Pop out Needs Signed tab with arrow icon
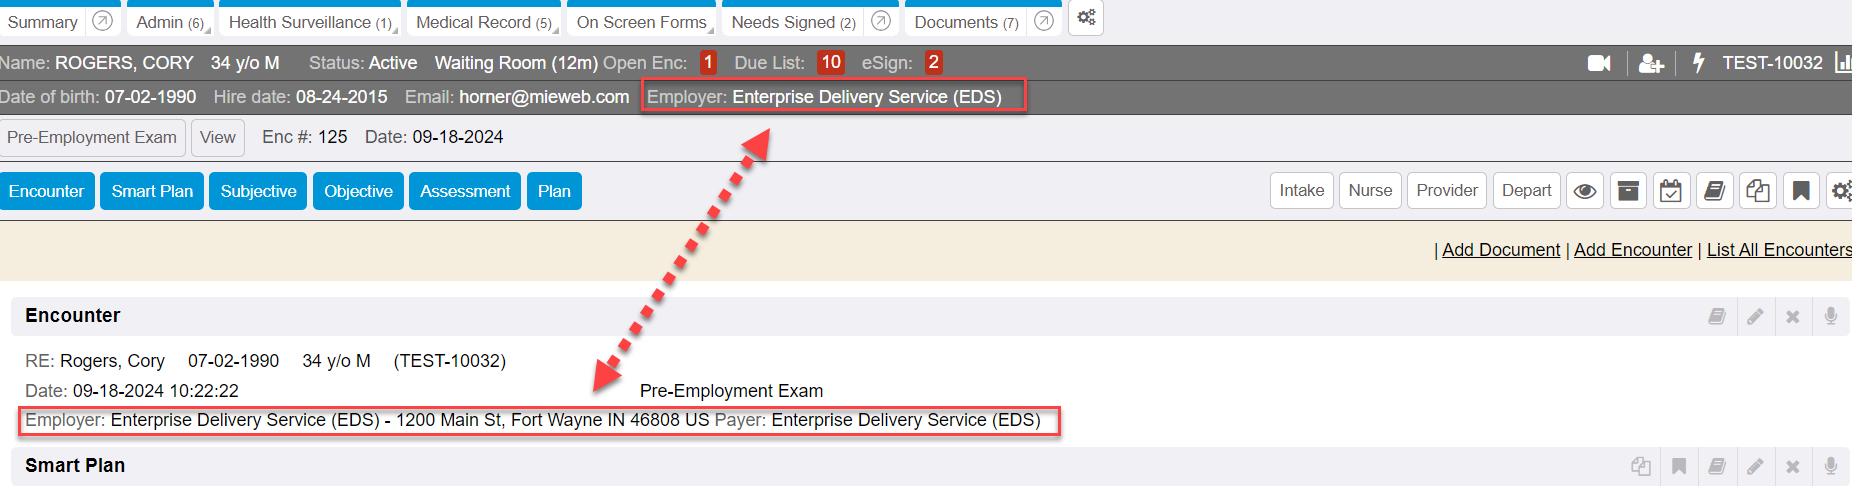This screenshot has width=1852, height=493. click(x=881, y=21)
